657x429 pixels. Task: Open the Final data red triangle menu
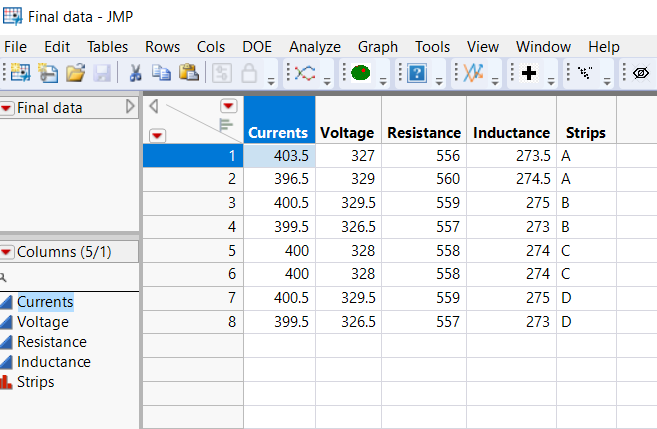click(x=8, y=108)
